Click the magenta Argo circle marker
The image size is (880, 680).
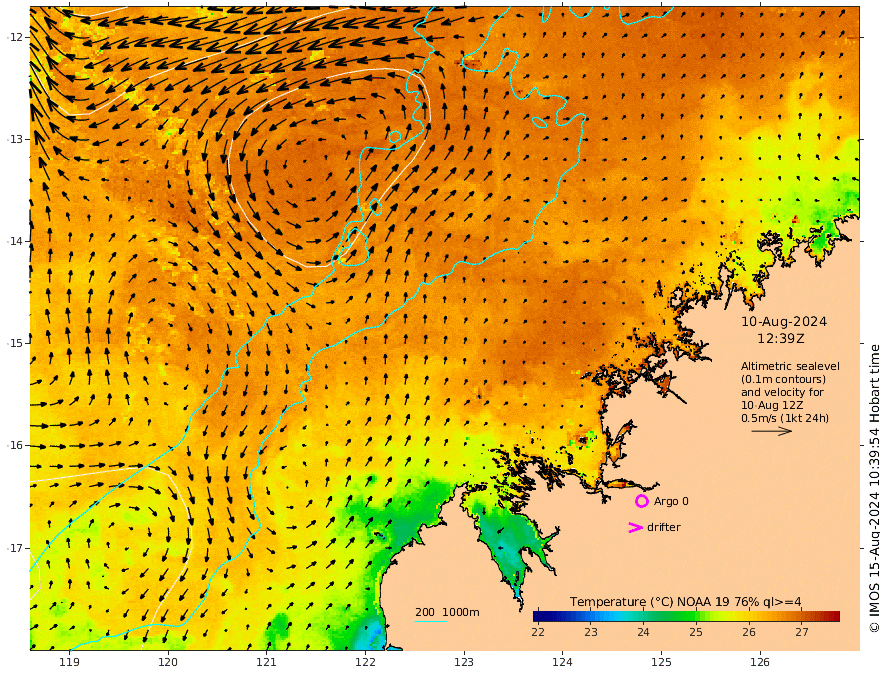tap(641, 501)
